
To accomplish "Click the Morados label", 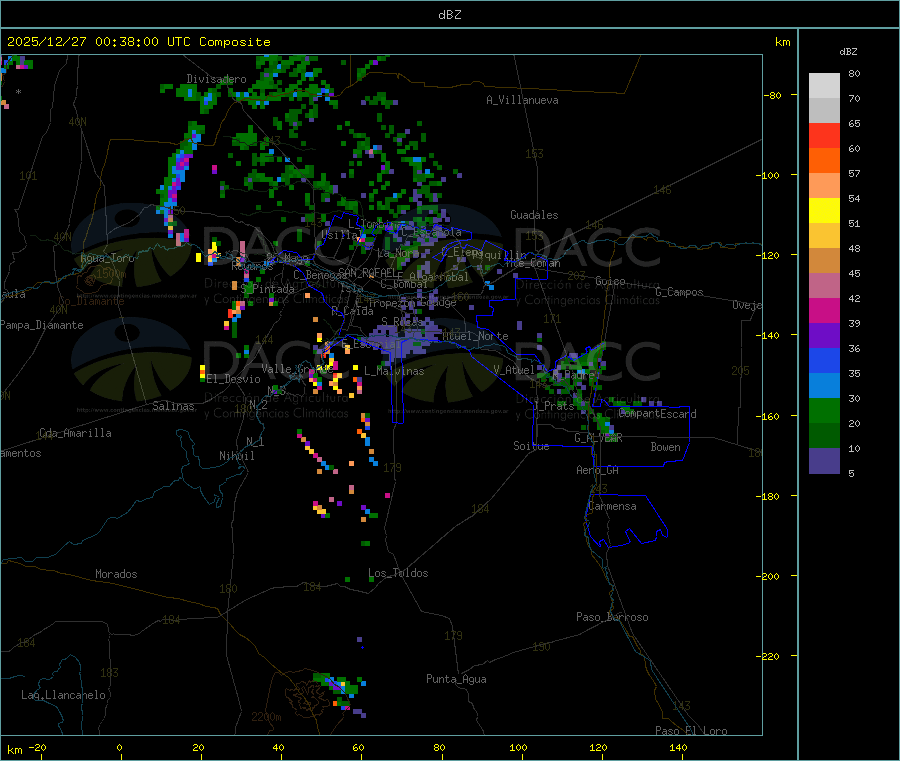I will point(116,574).
